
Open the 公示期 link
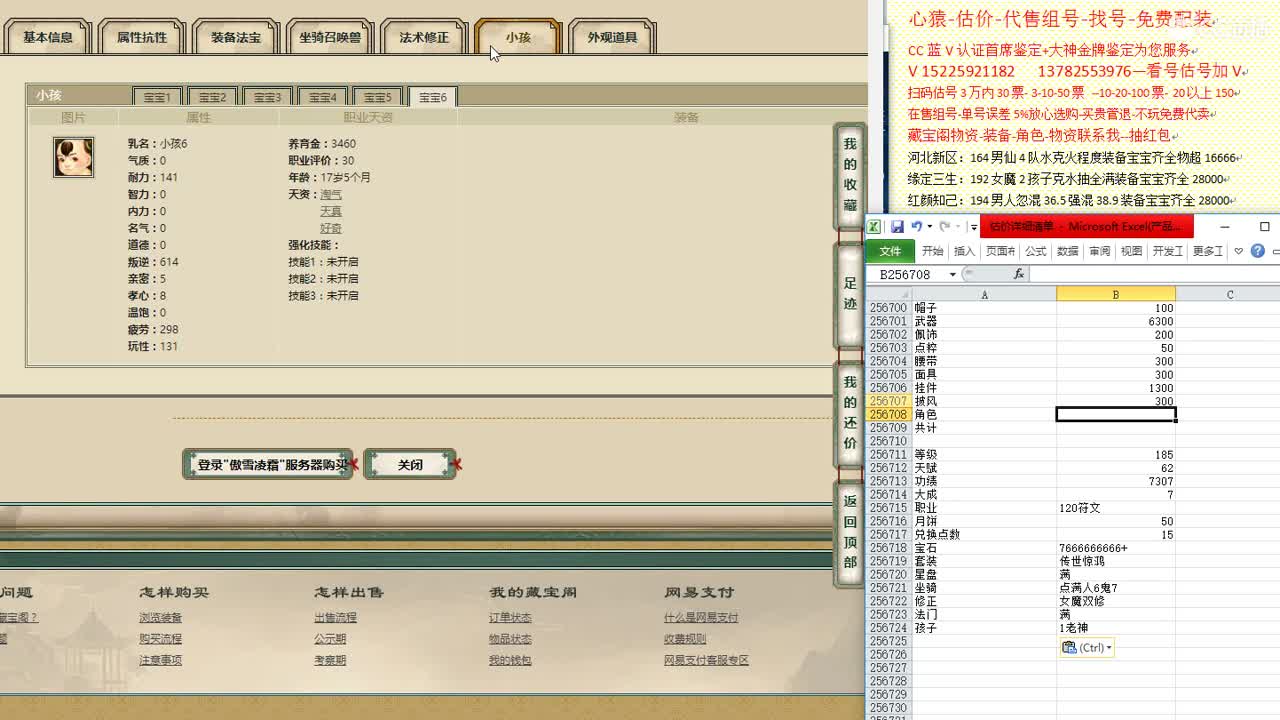(x=330, y=639)
